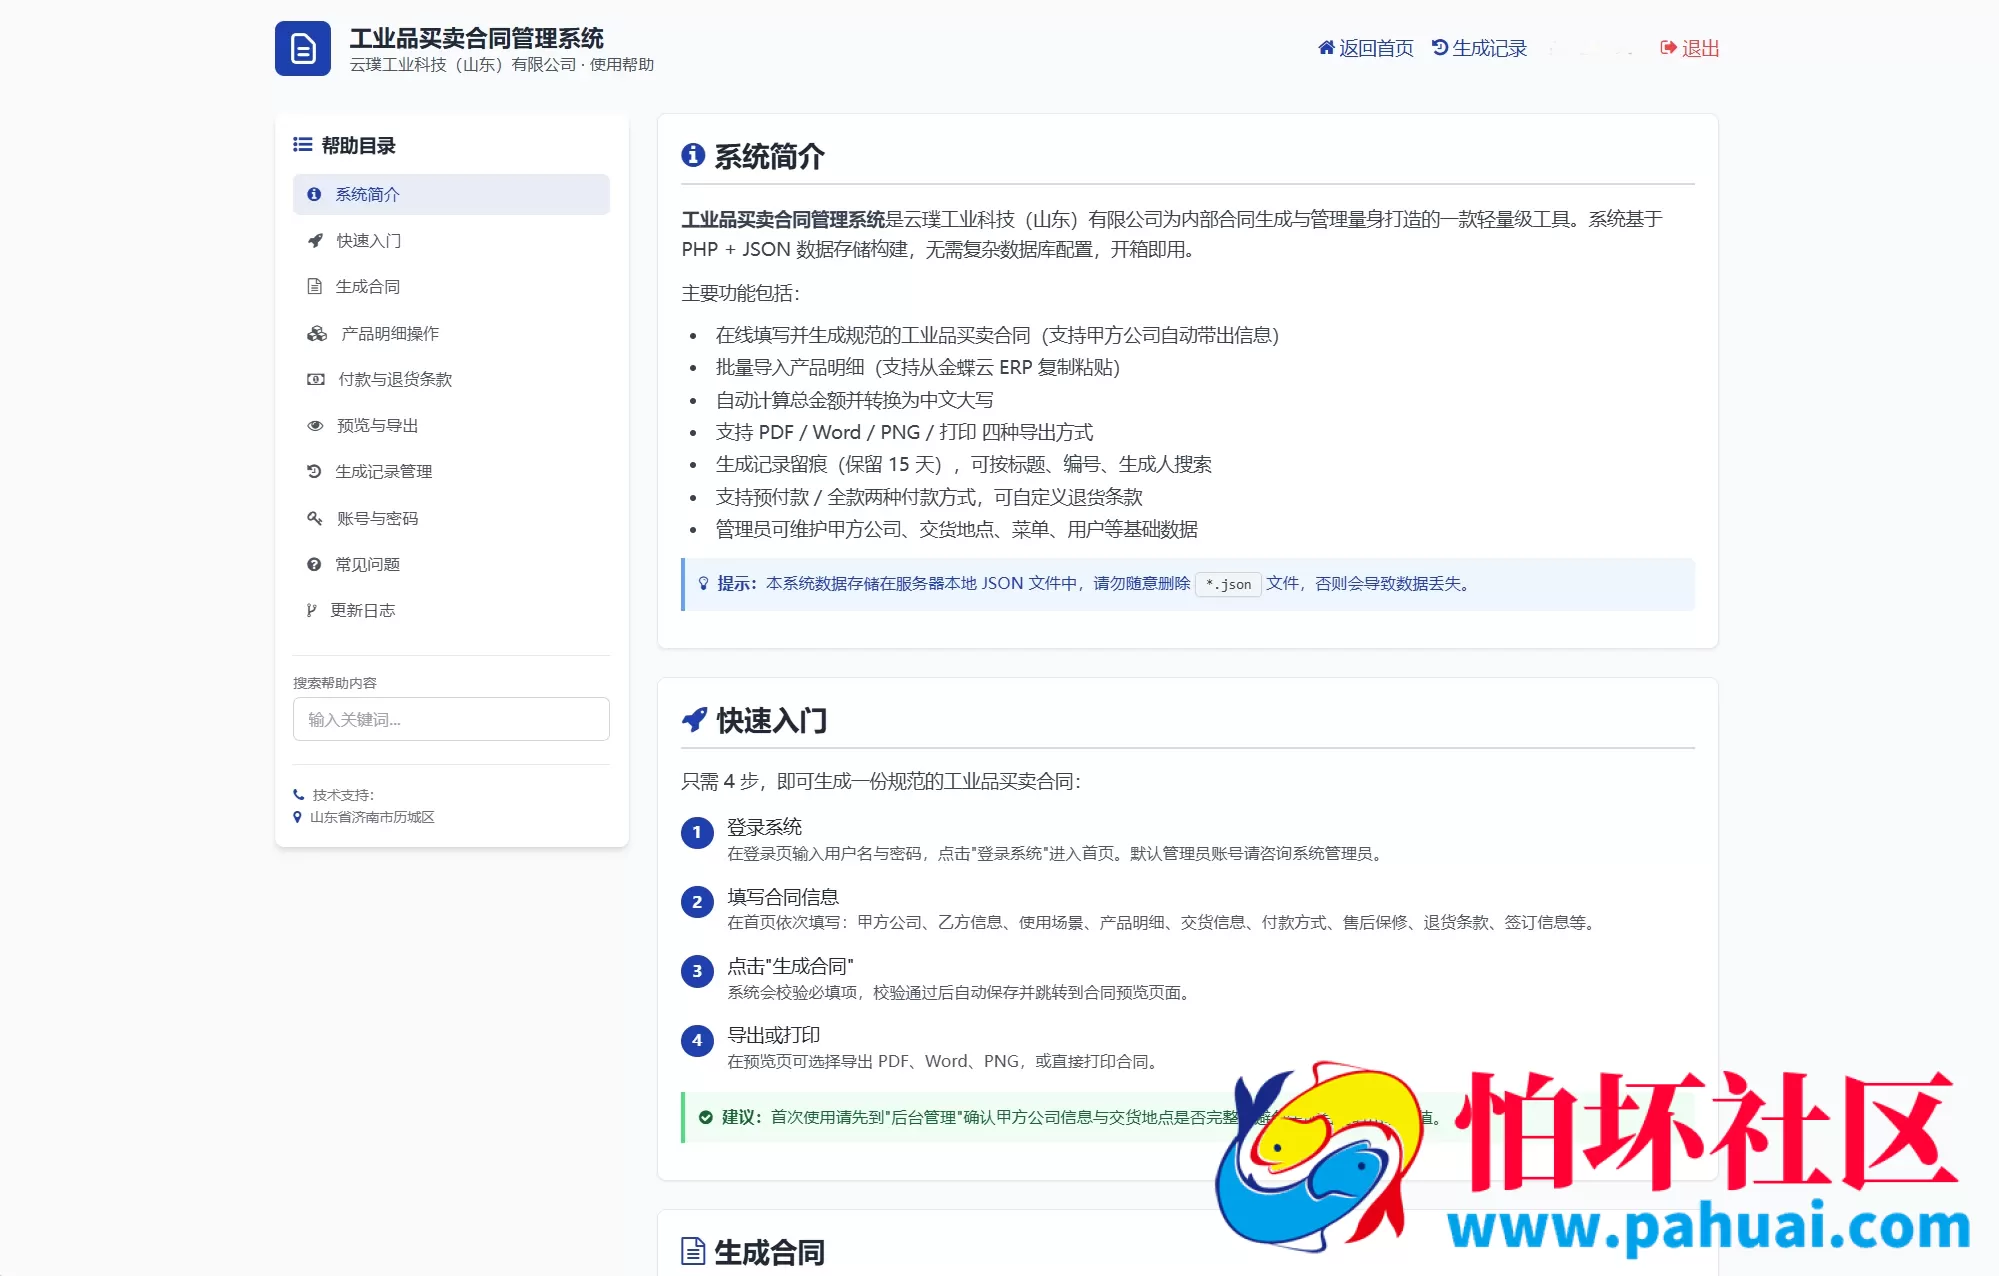
Task: Click the map pin beside 山东省济南市历城区
Action: click(297, 817)
